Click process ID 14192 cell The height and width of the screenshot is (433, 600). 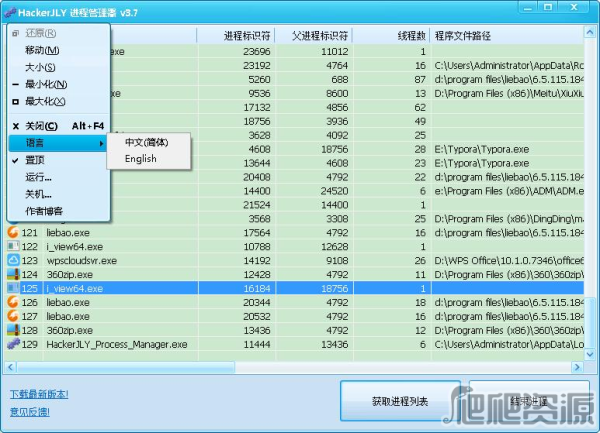coord(257,260)
